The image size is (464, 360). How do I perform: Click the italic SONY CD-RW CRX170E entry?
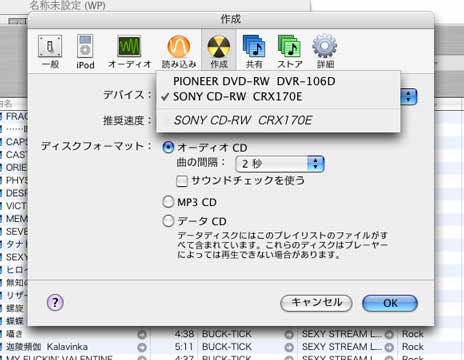pyautogui.click(x=278, y=120)
